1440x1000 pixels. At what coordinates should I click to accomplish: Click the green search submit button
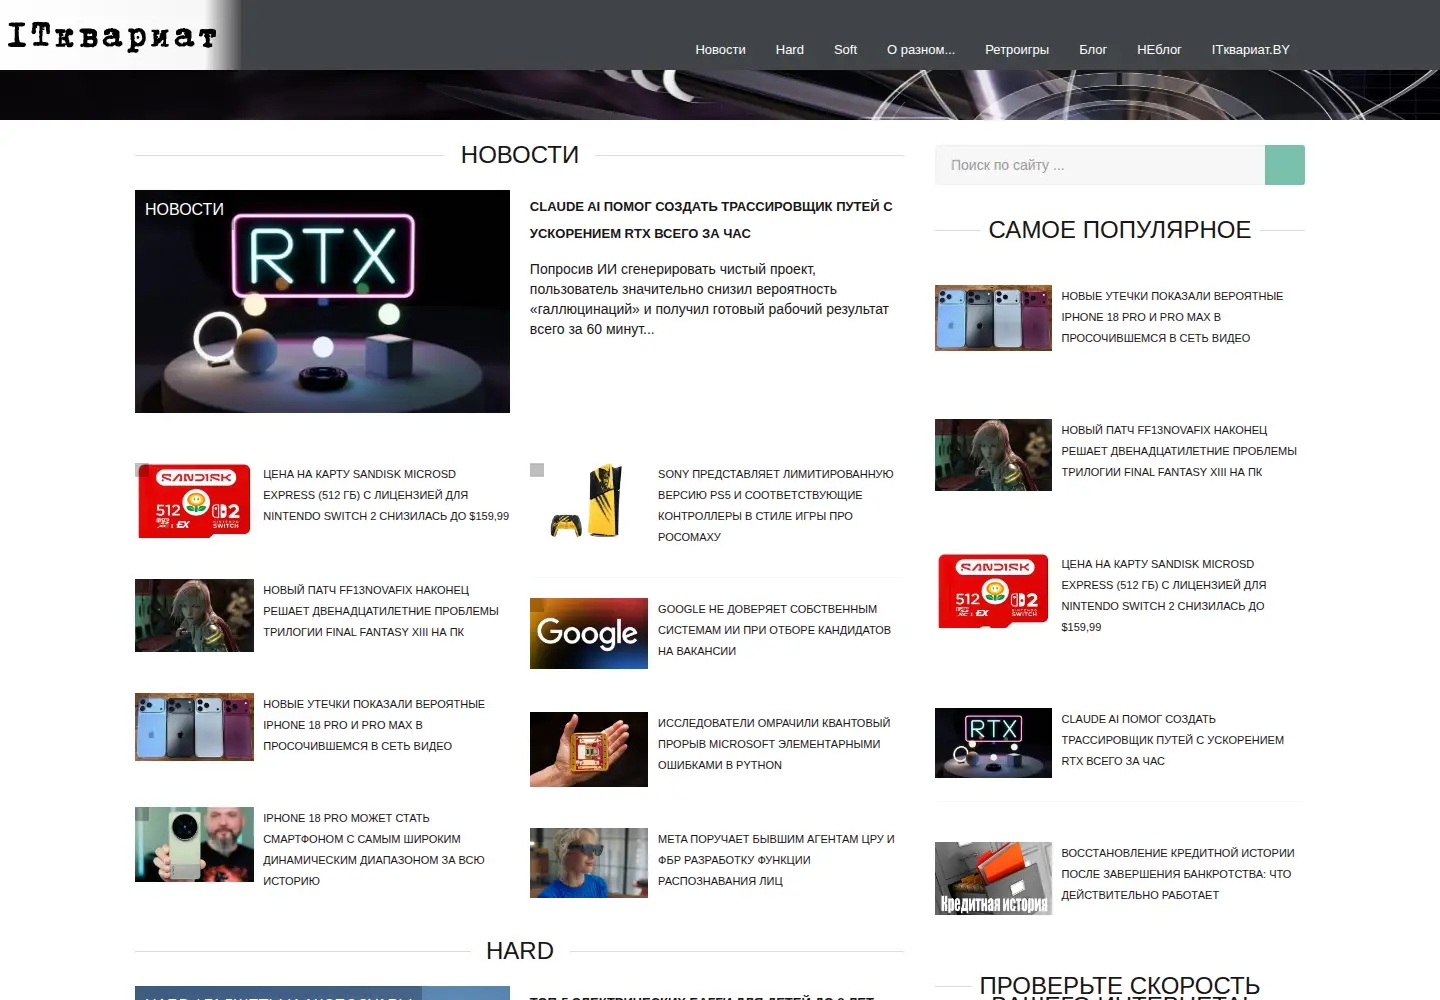(1285, 165)
